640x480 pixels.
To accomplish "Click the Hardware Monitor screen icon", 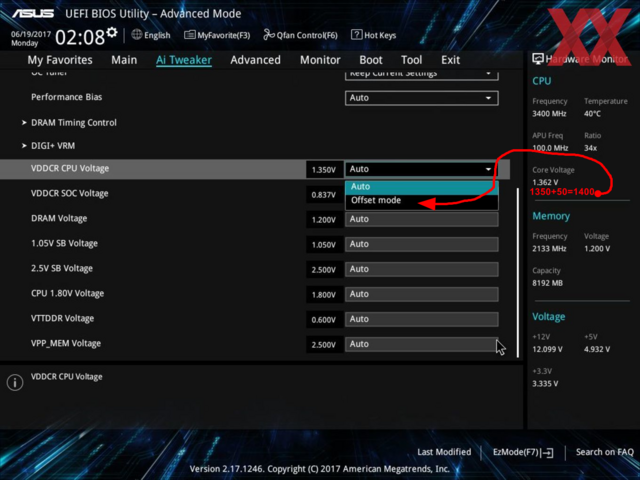I will (x=538, y=59).
